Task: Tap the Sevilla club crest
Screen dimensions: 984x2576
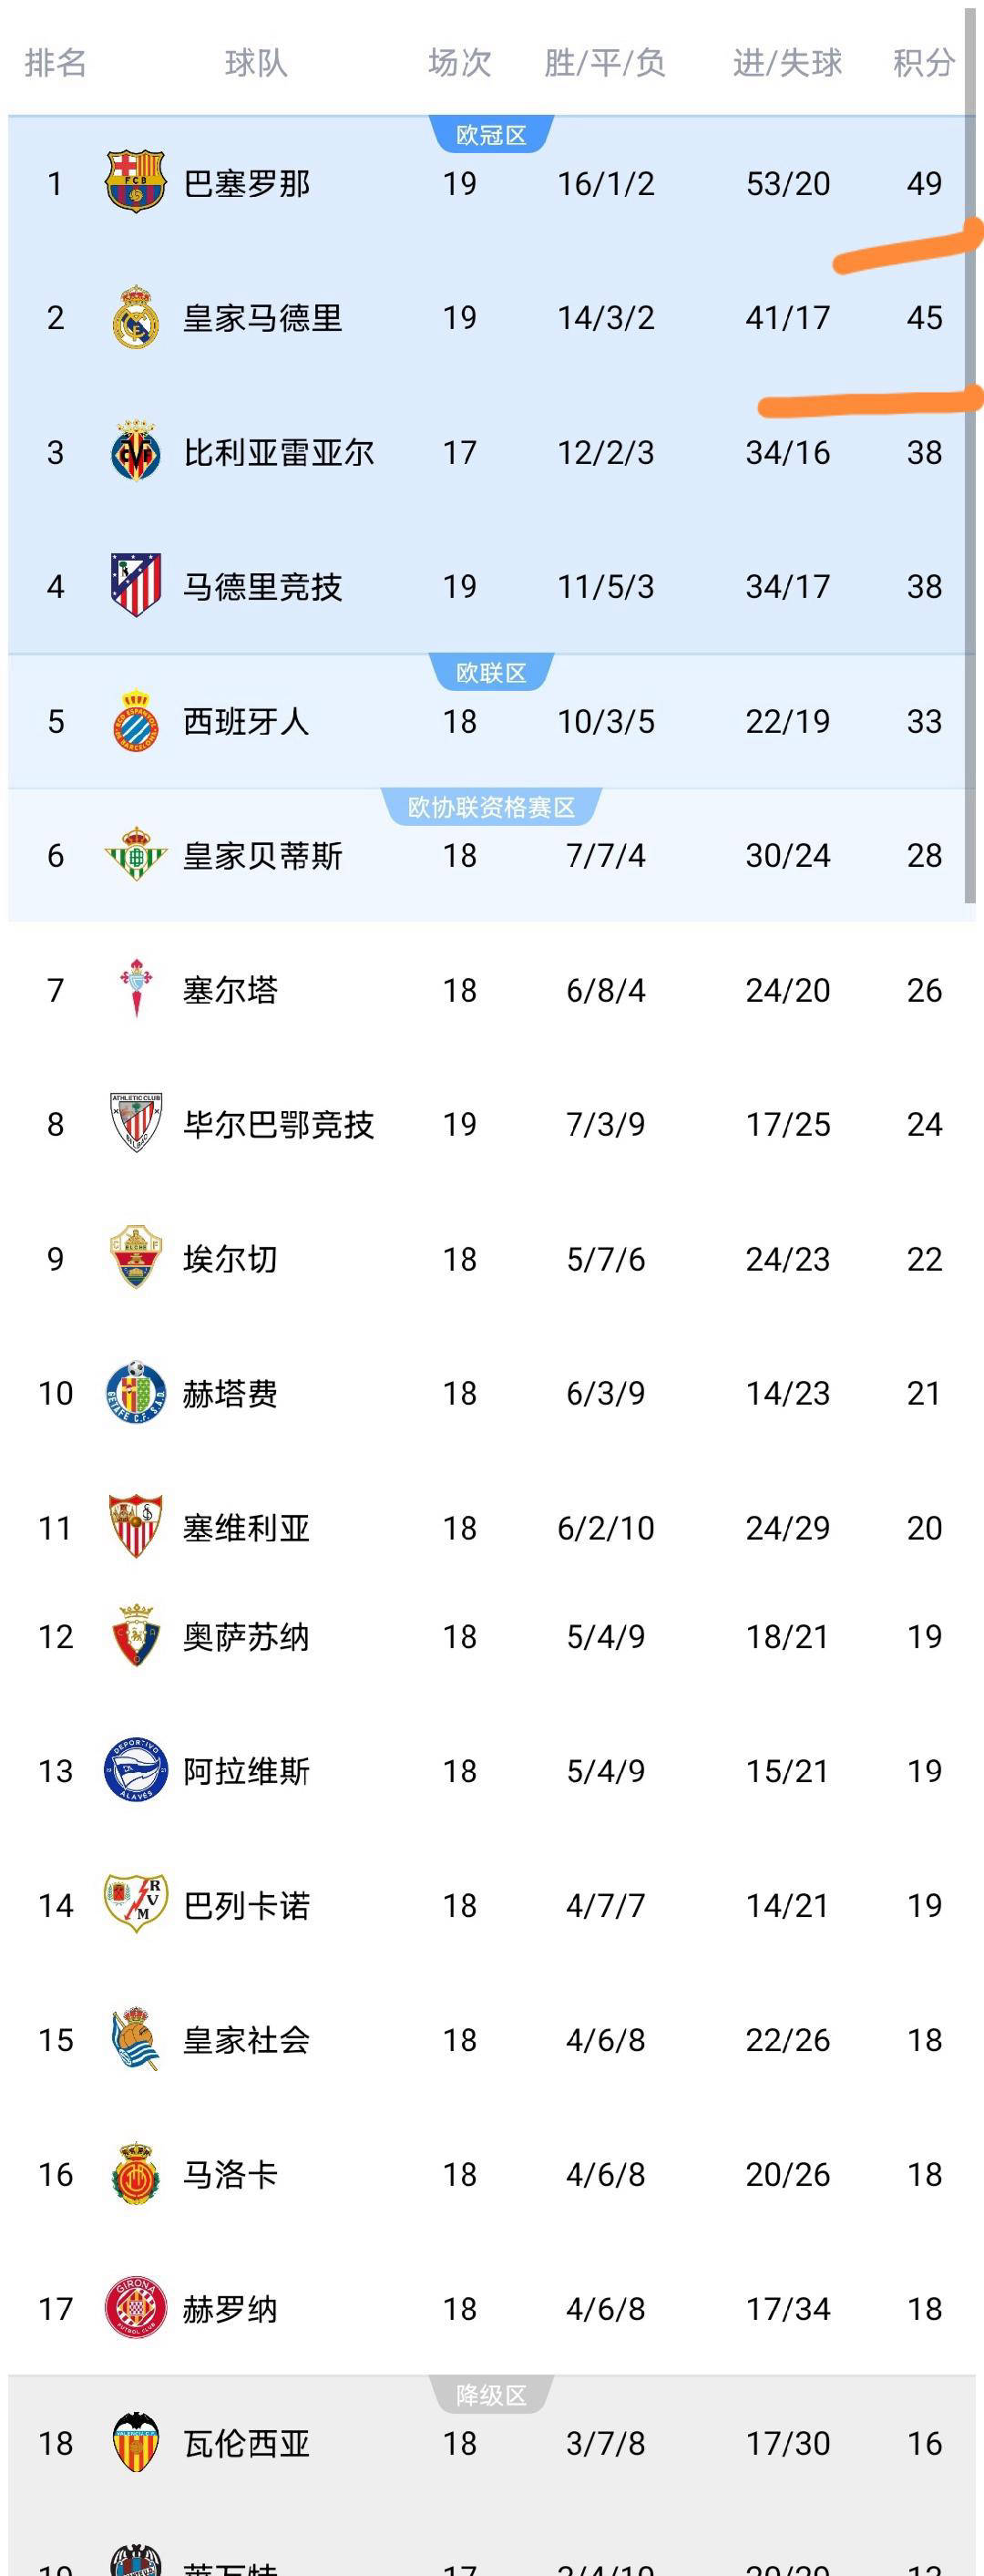Action: 135,1526
